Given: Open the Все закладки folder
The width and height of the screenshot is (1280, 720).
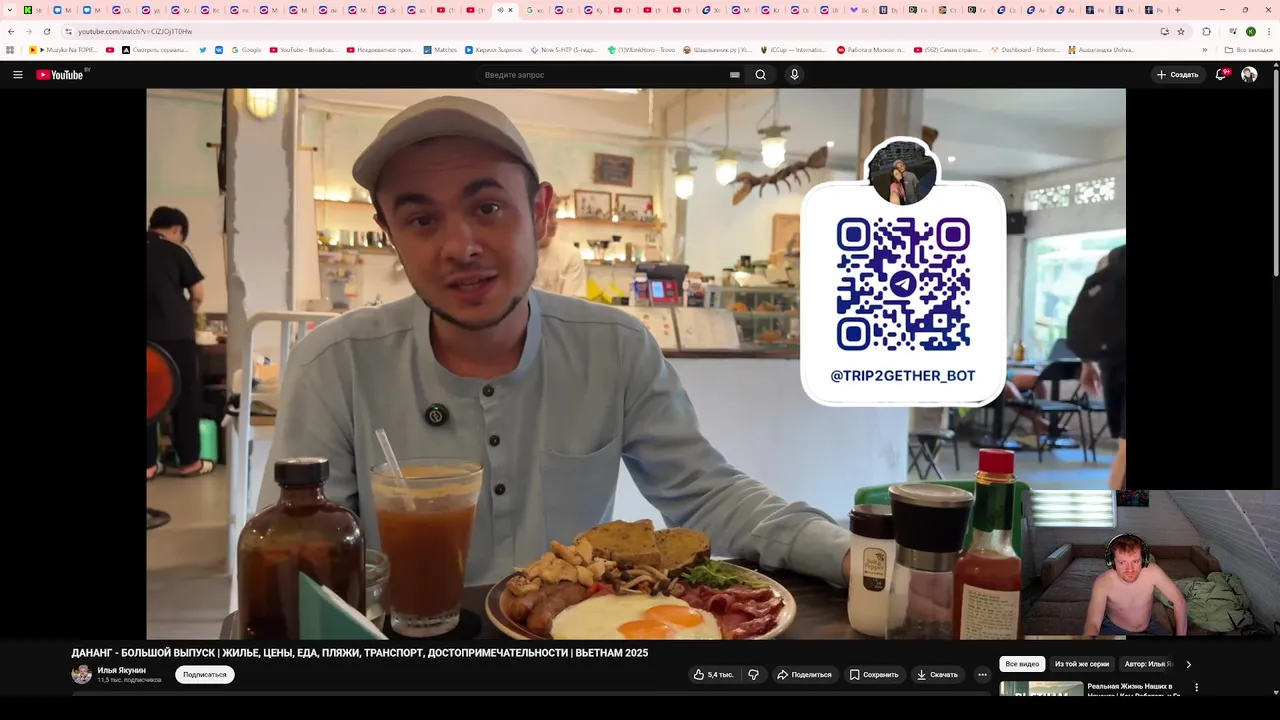Looking at the screenshot, I should (x=1249, y=49).
